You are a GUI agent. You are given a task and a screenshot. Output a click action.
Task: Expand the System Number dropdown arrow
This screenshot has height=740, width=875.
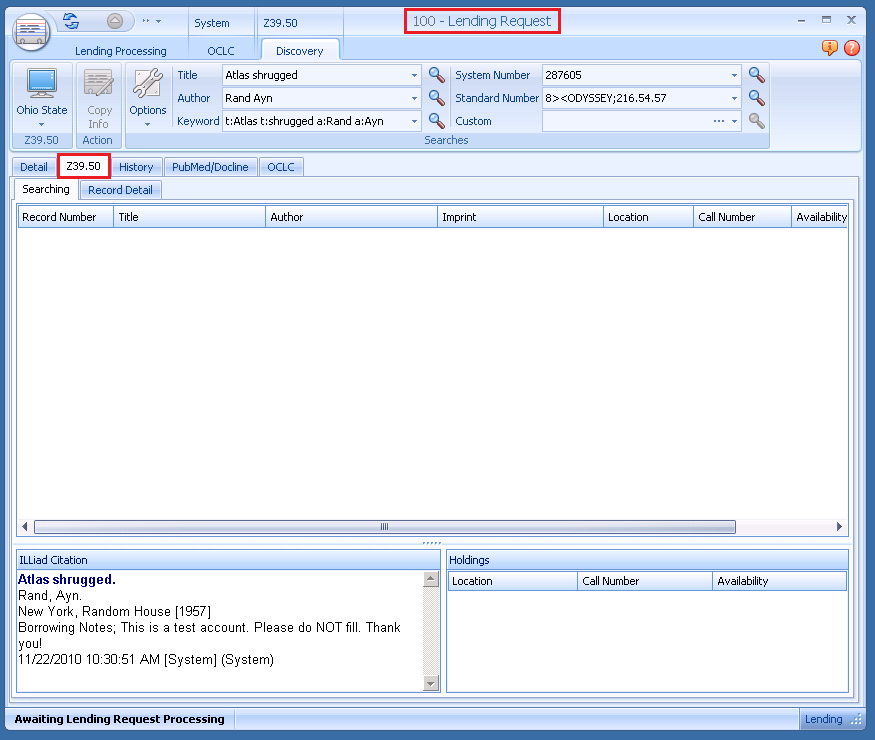[735, 75]
